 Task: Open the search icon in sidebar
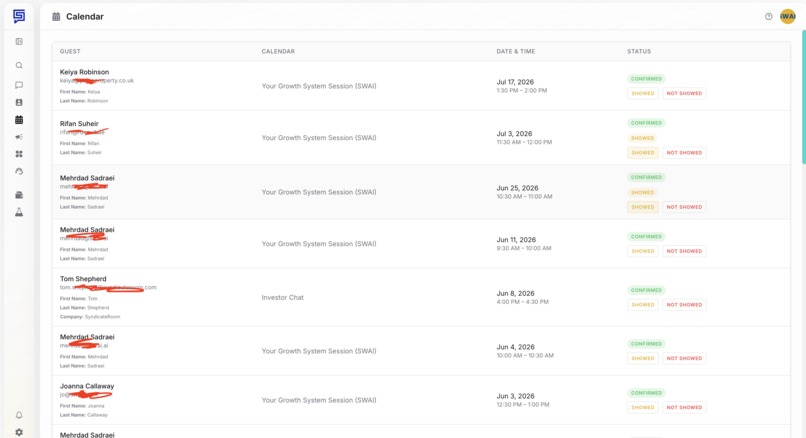click(19, 65)
